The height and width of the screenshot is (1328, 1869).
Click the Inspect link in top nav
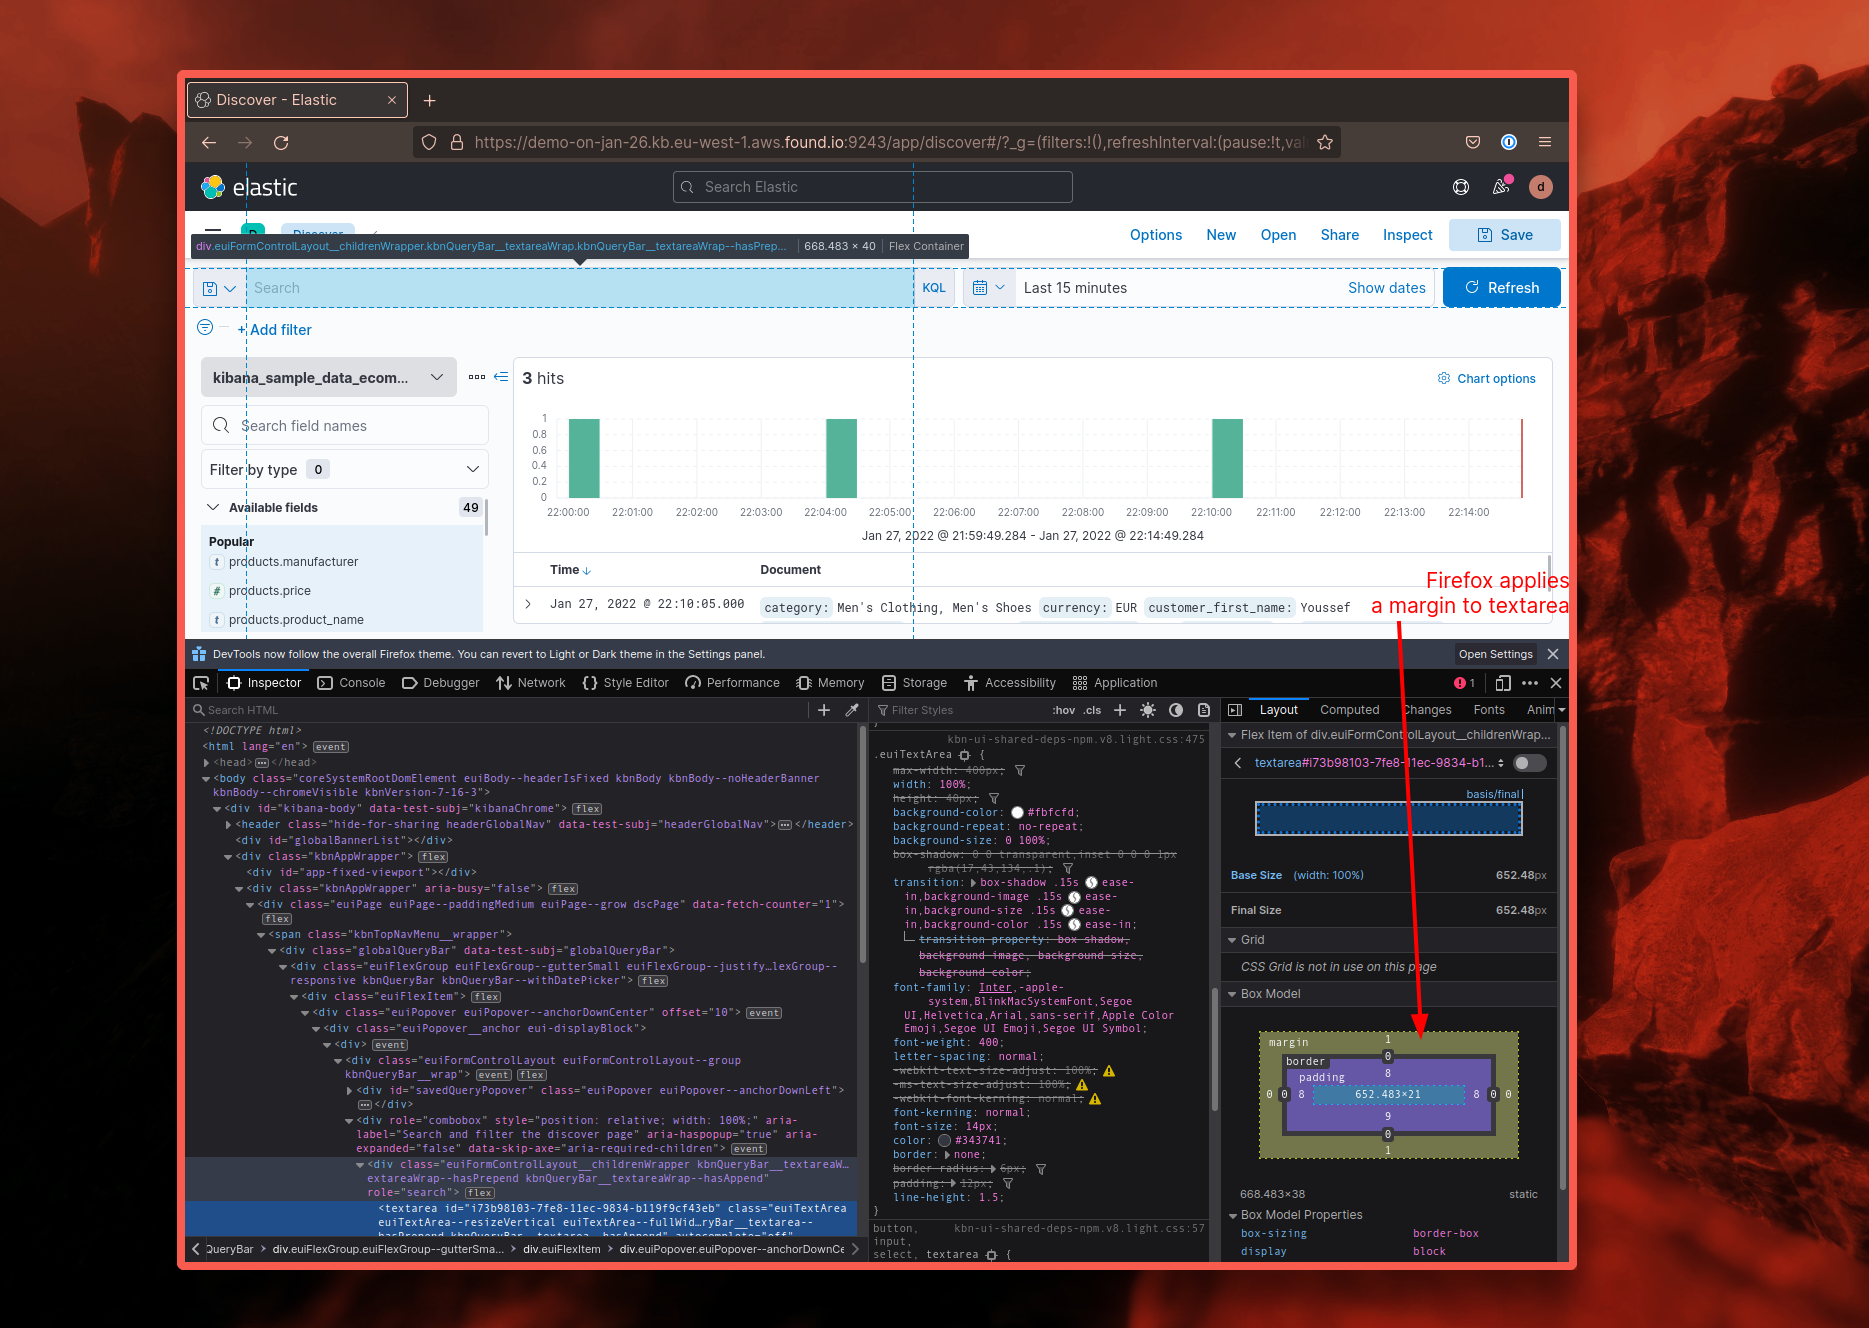click(1407, 235)
